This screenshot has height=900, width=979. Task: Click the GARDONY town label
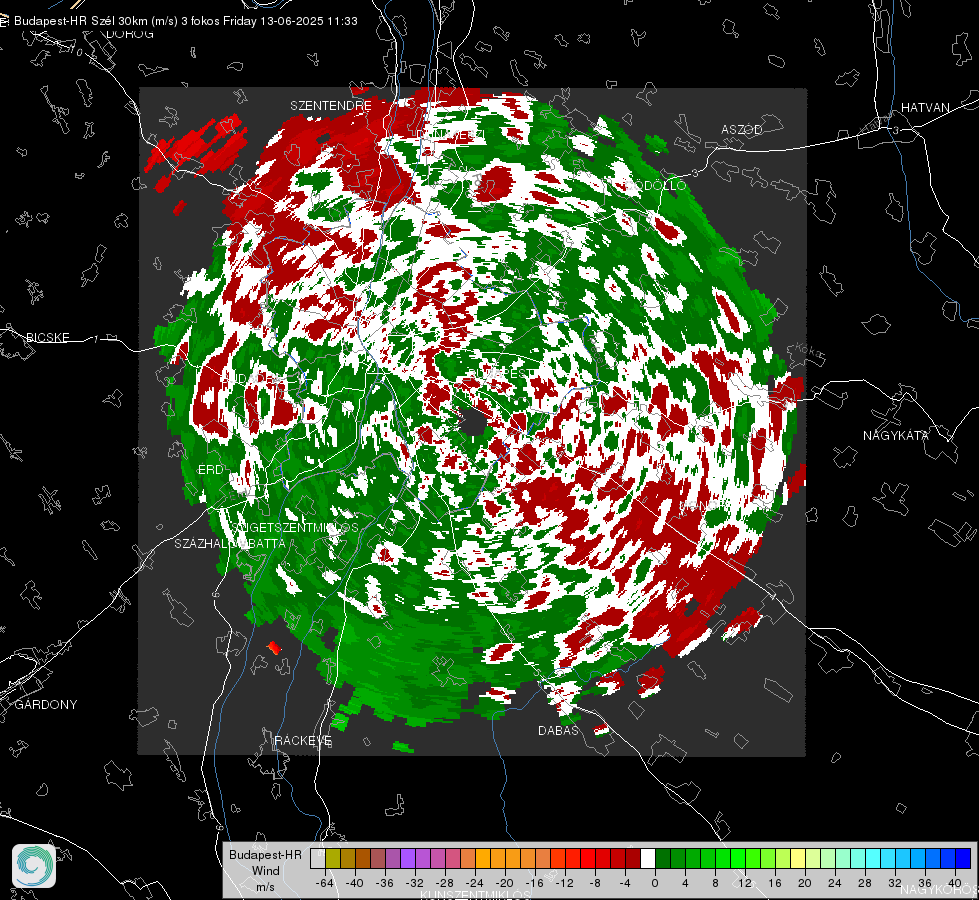(x=46, y=705)
